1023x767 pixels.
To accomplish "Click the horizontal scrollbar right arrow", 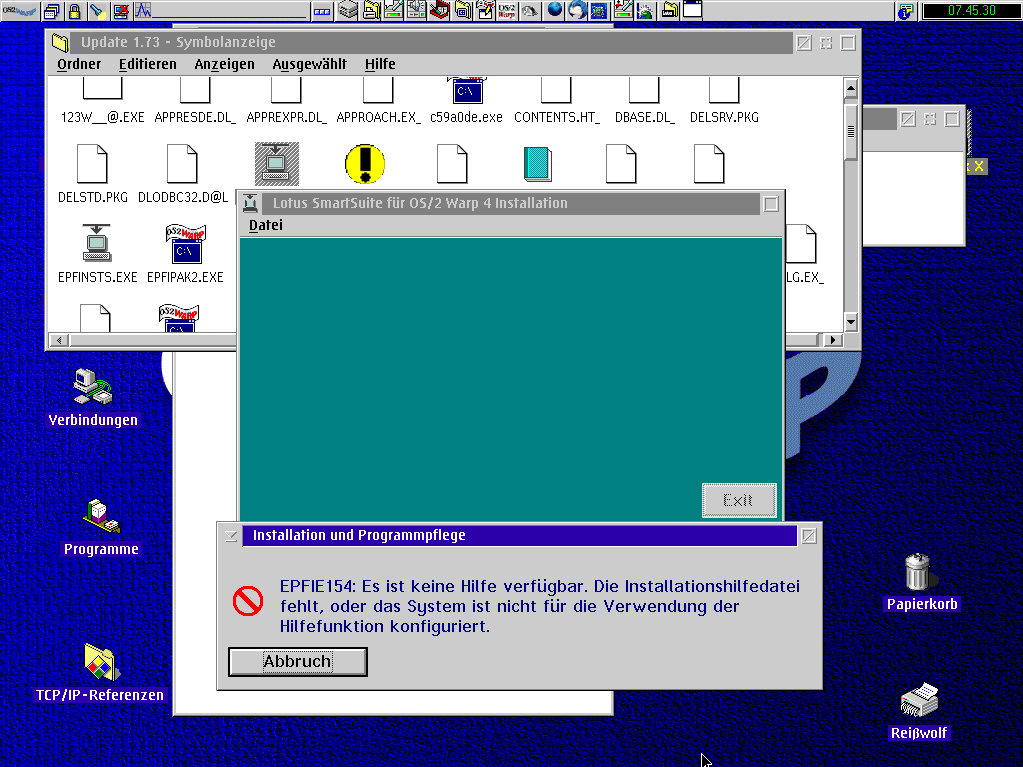I will pyautogui.click(x=832, y=340).
